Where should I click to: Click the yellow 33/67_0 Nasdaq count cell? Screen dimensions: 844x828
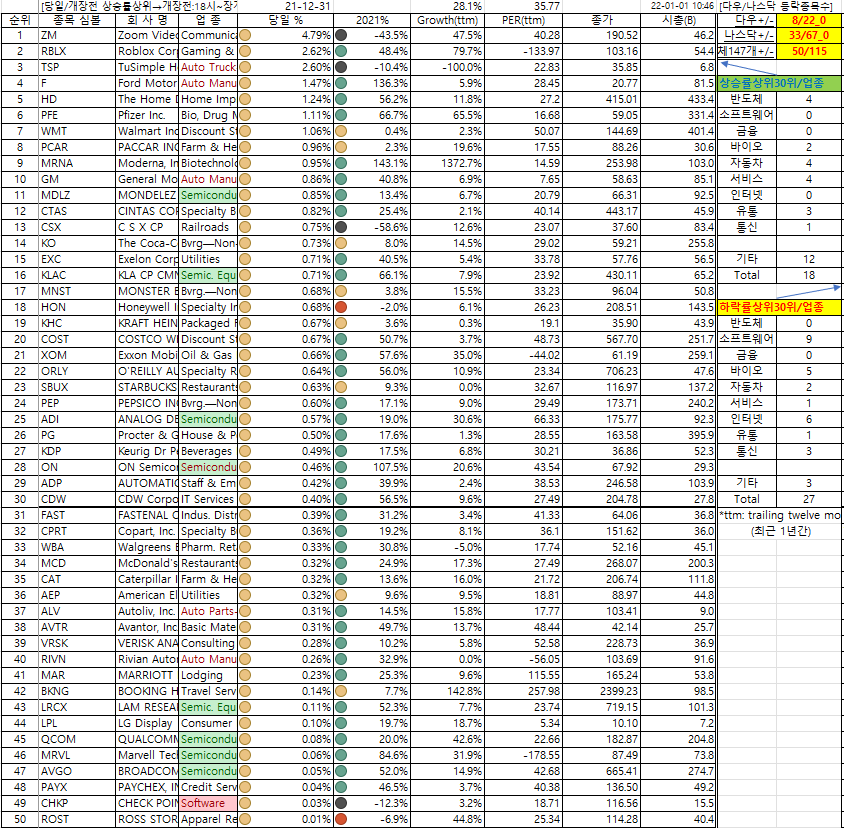(808, 36)
